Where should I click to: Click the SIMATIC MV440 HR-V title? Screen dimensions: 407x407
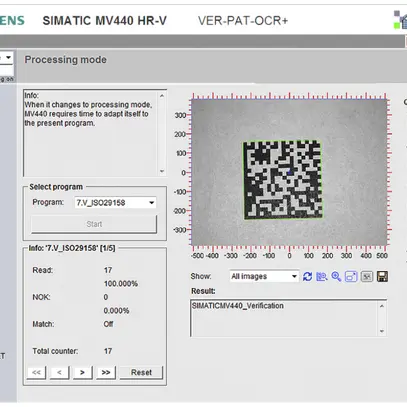click(x=104, y=21)
